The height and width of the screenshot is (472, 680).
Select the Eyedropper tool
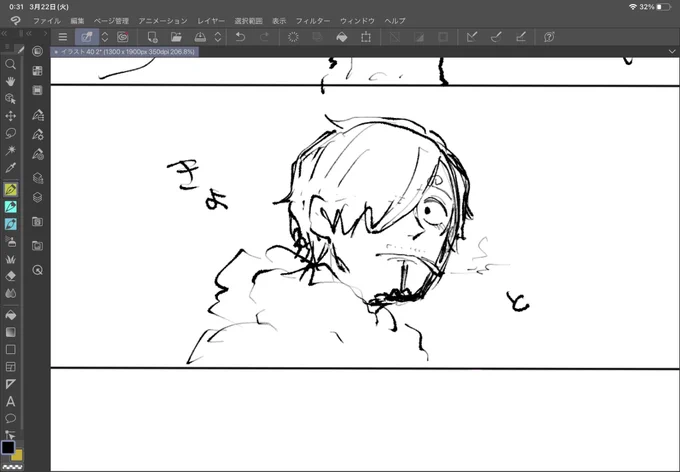click(10, 167)
